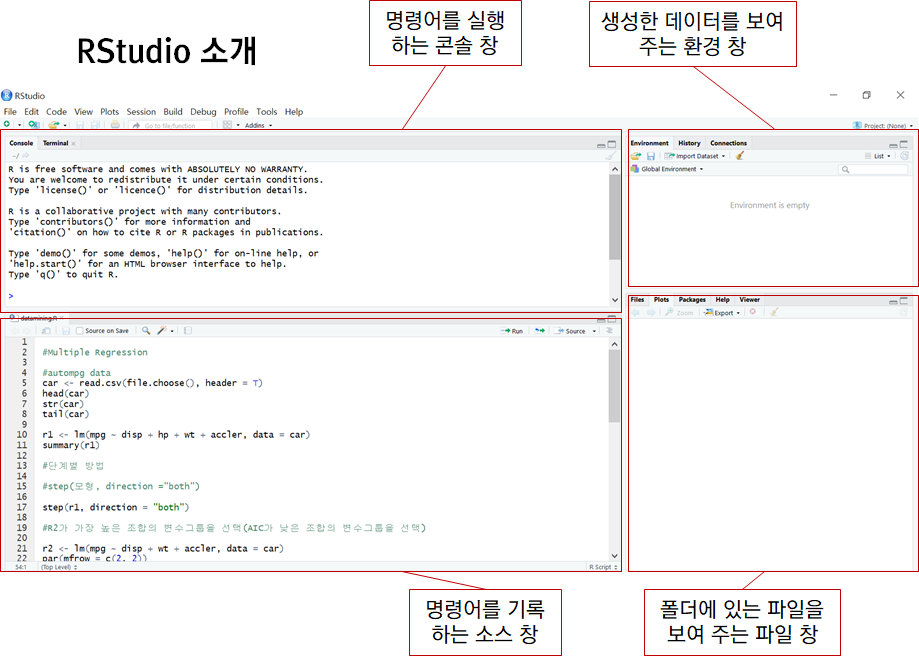Open the workspace panes layout grid icon
Screen dimensions: 919x659
pos(227,125)
